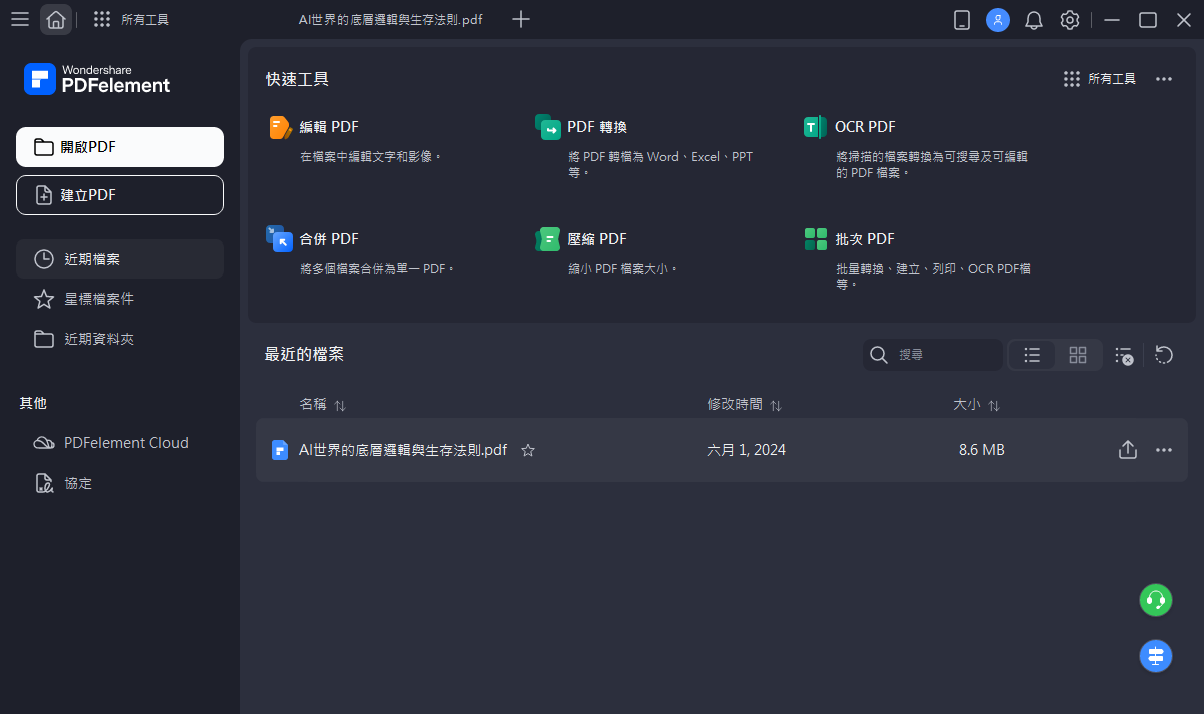Select 星標檔案件 in sidebar
The image size is (1204, 714).
click(x=120, y=299)
